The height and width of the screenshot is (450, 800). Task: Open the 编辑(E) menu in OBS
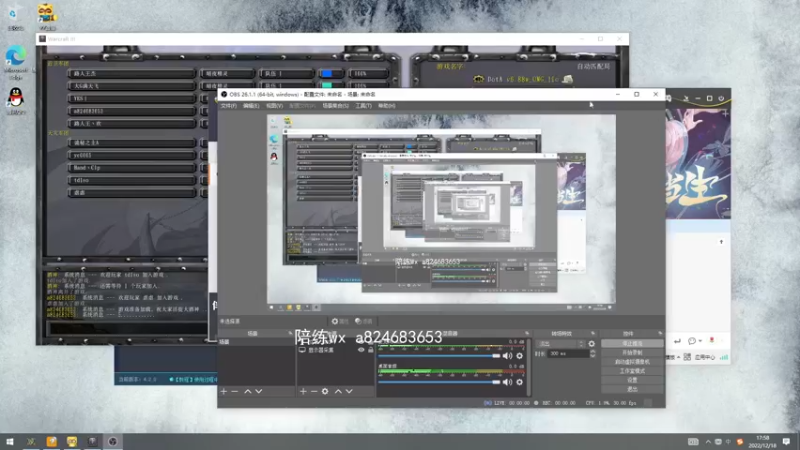tap(251, 106)
